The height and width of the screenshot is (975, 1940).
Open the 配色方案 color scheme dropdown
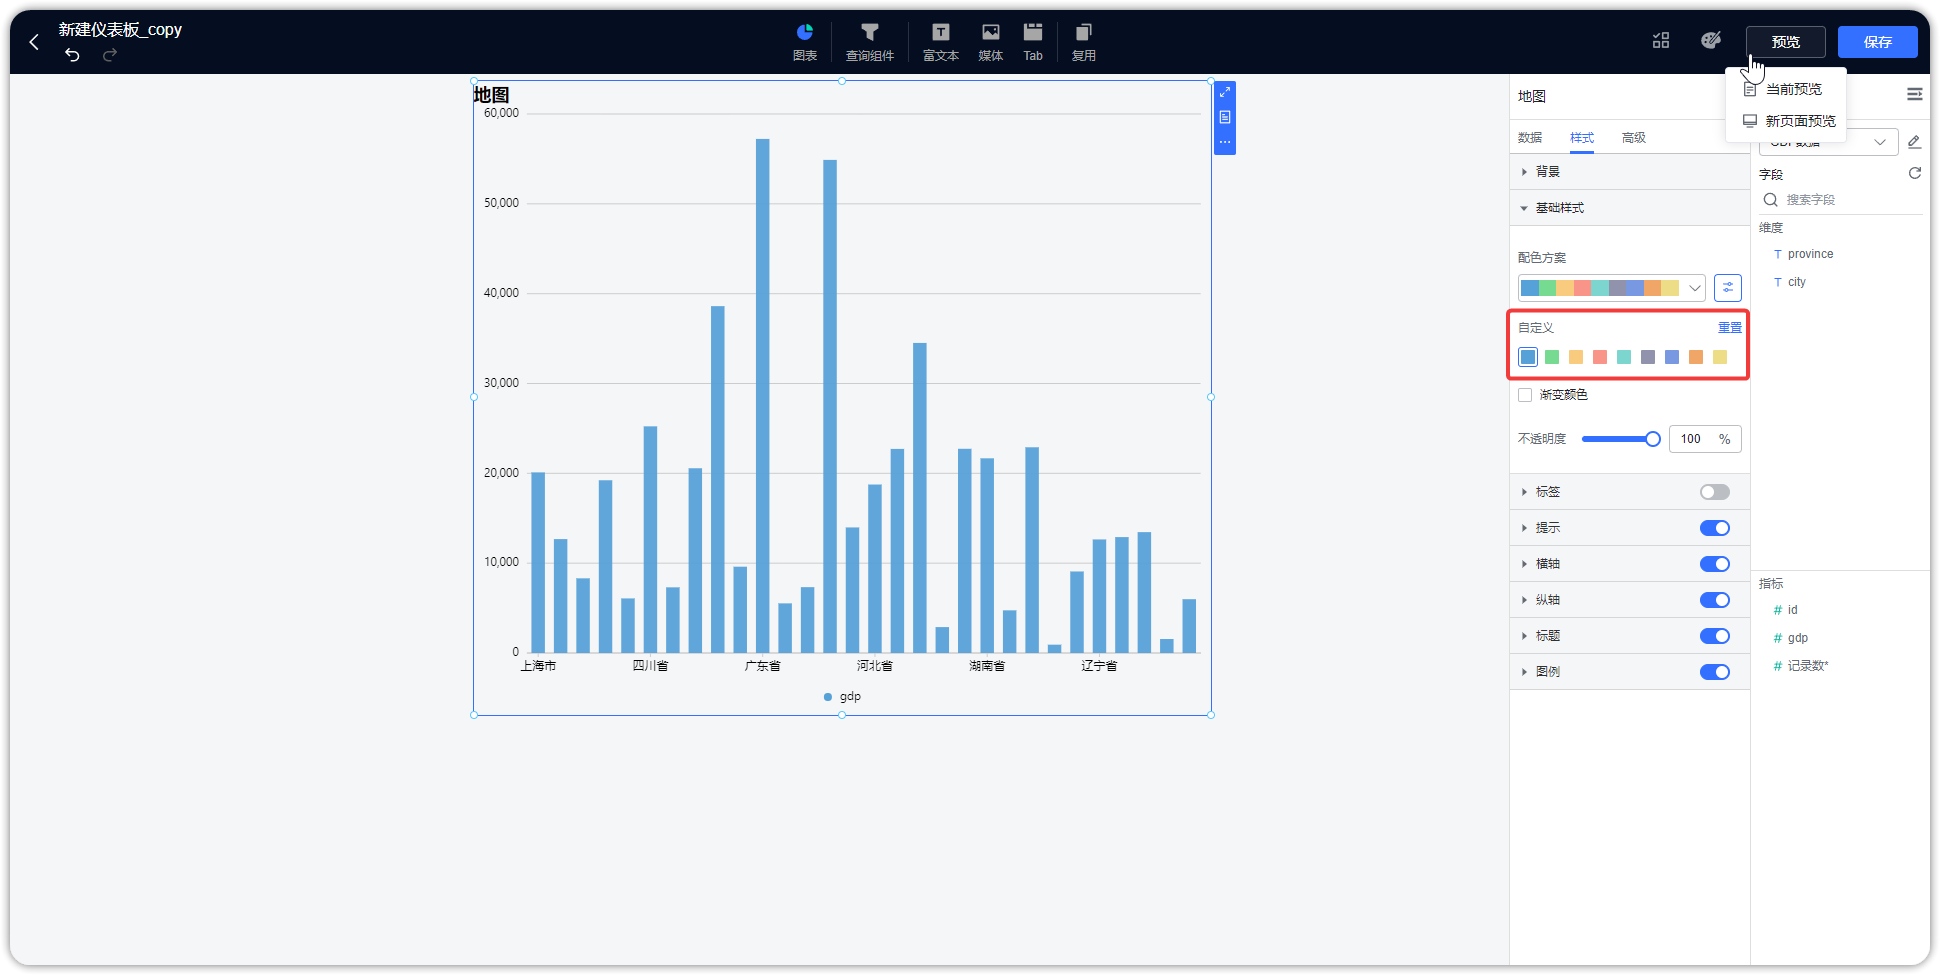pyautogui.click(x=1611, y=288)
